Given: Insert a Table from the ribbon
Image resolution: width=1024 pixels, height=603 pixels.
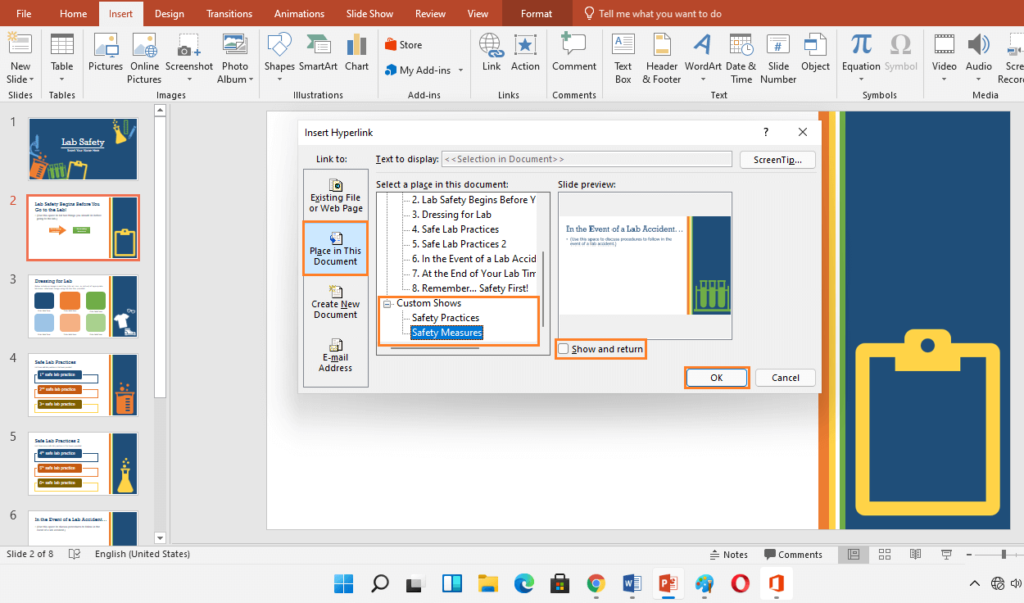Looking at the screenshot, I should click(x=62, y=52).
